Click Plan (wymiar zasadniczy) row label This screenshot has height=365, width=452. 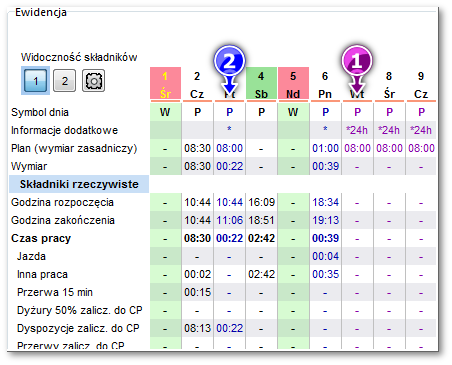tap(74, 148)
